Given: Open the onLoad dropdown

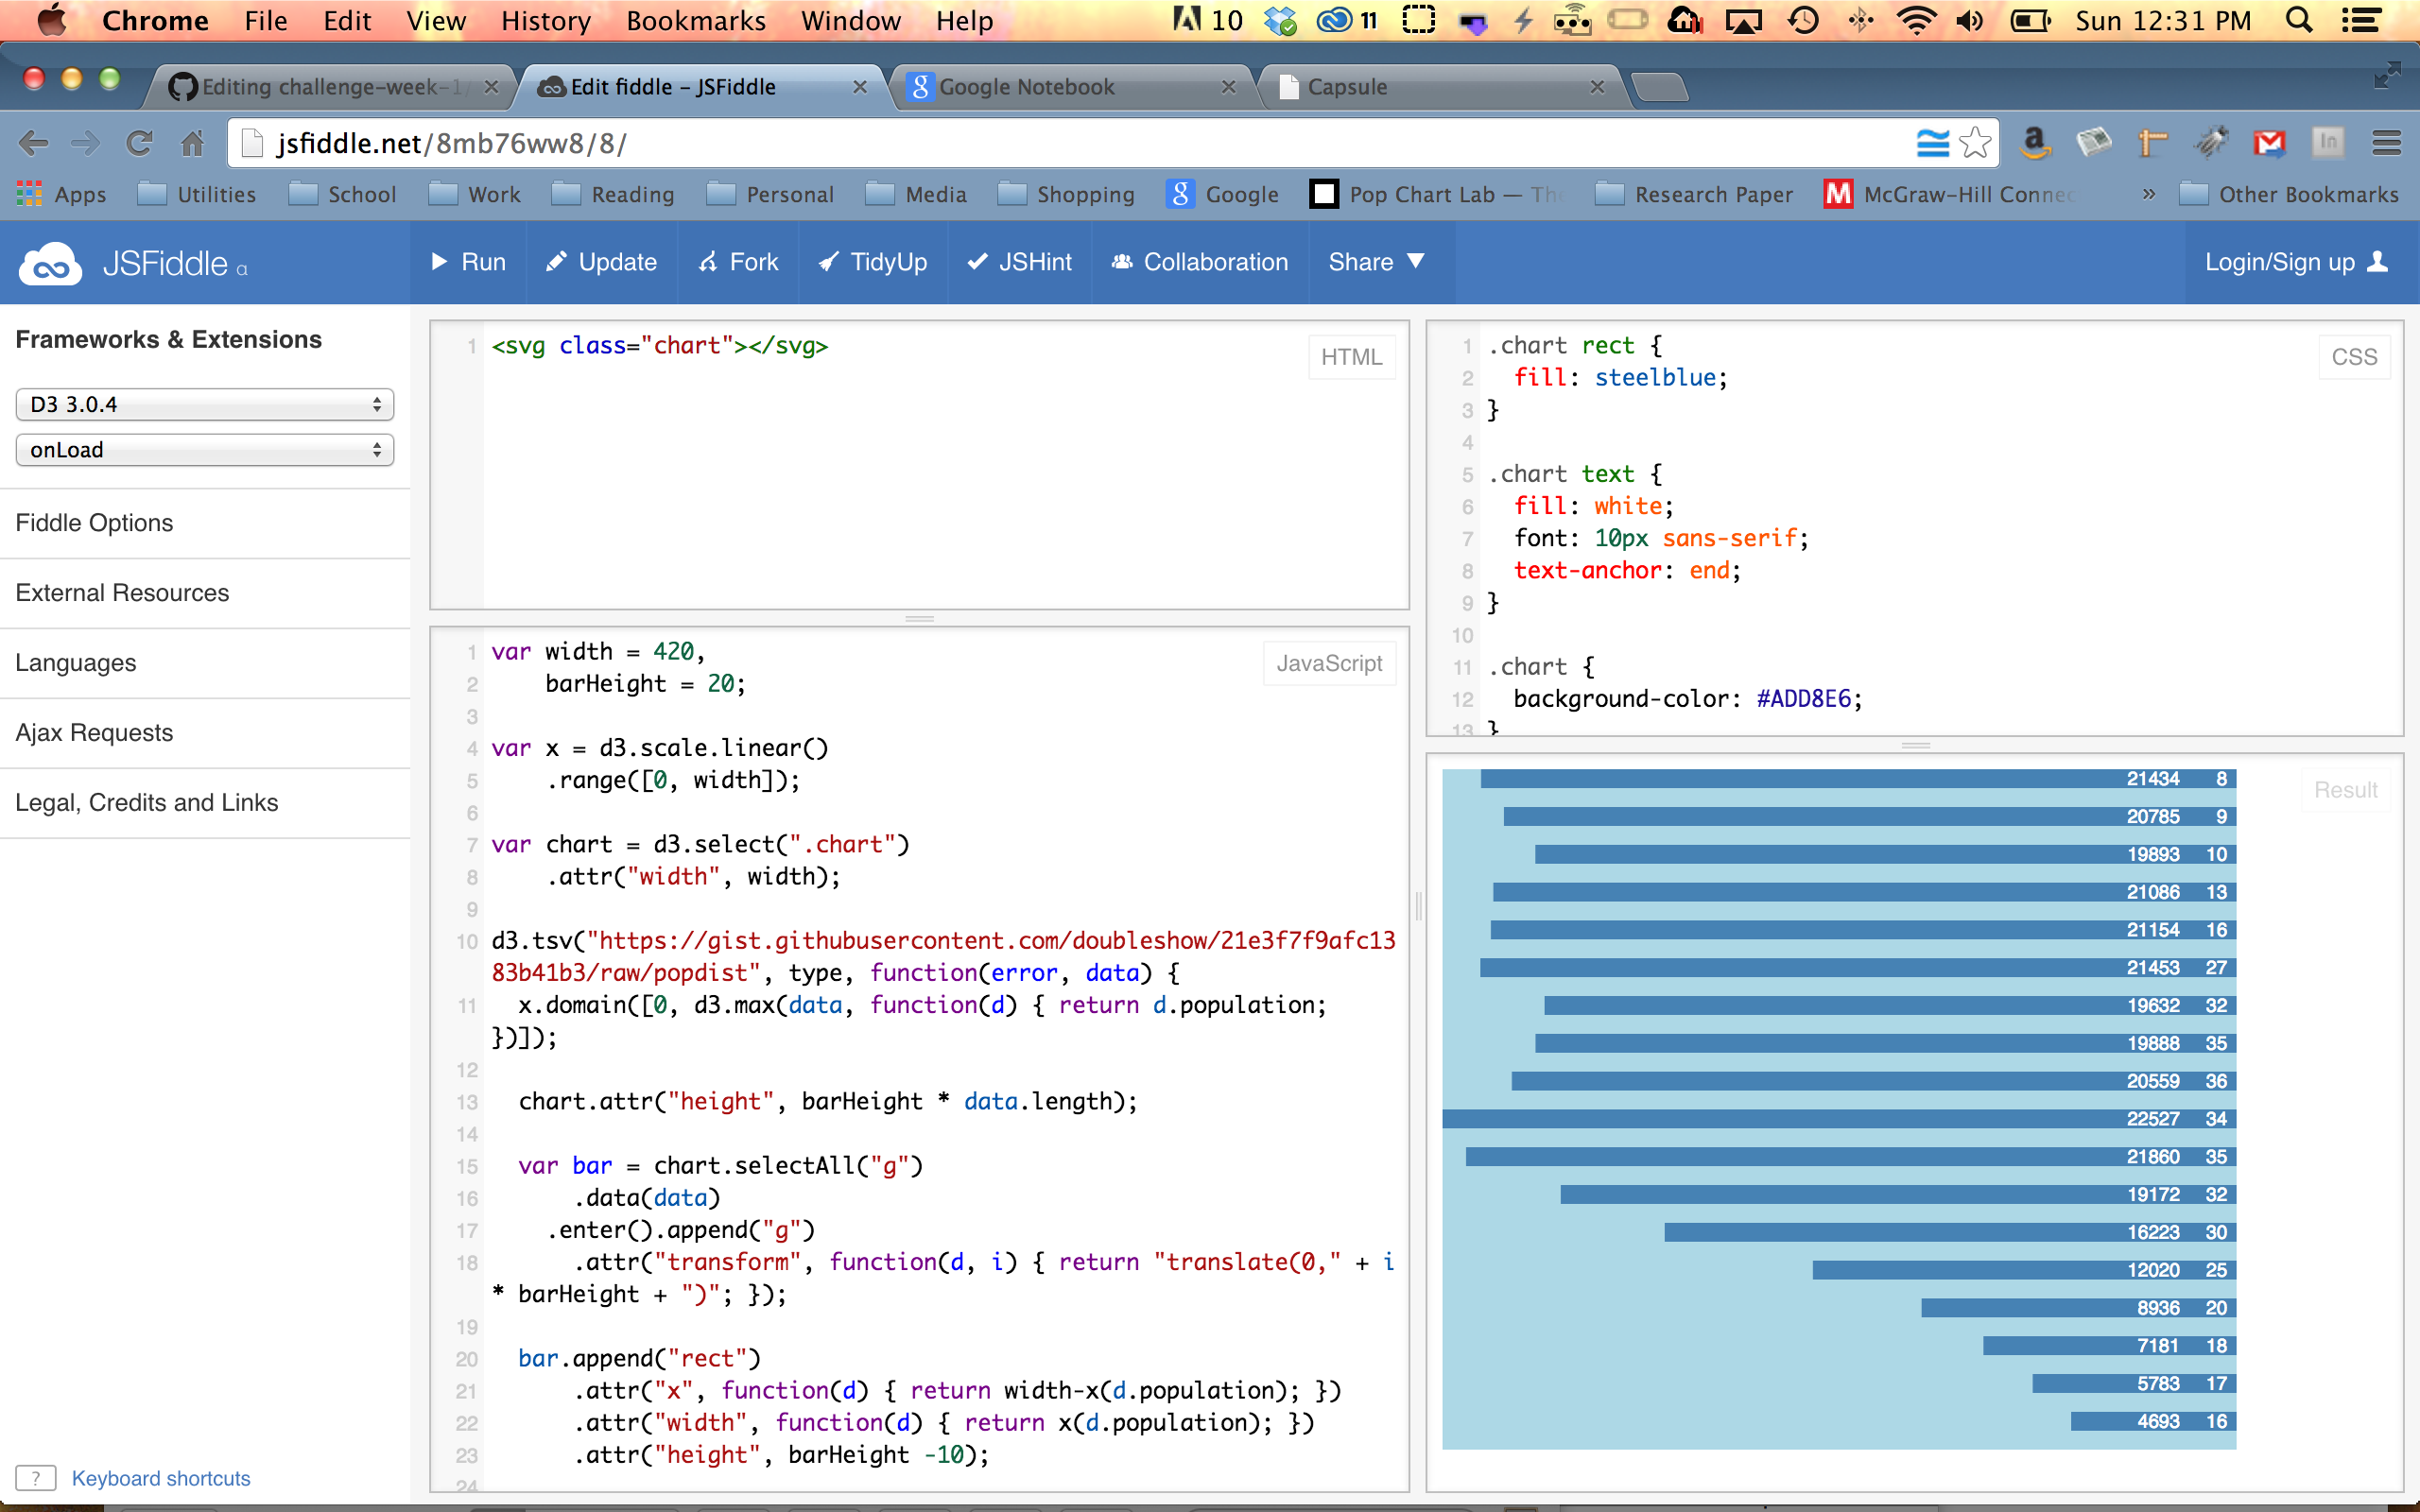Looking at the screenshot, I should pyautogui.click(x=205, y=450).
